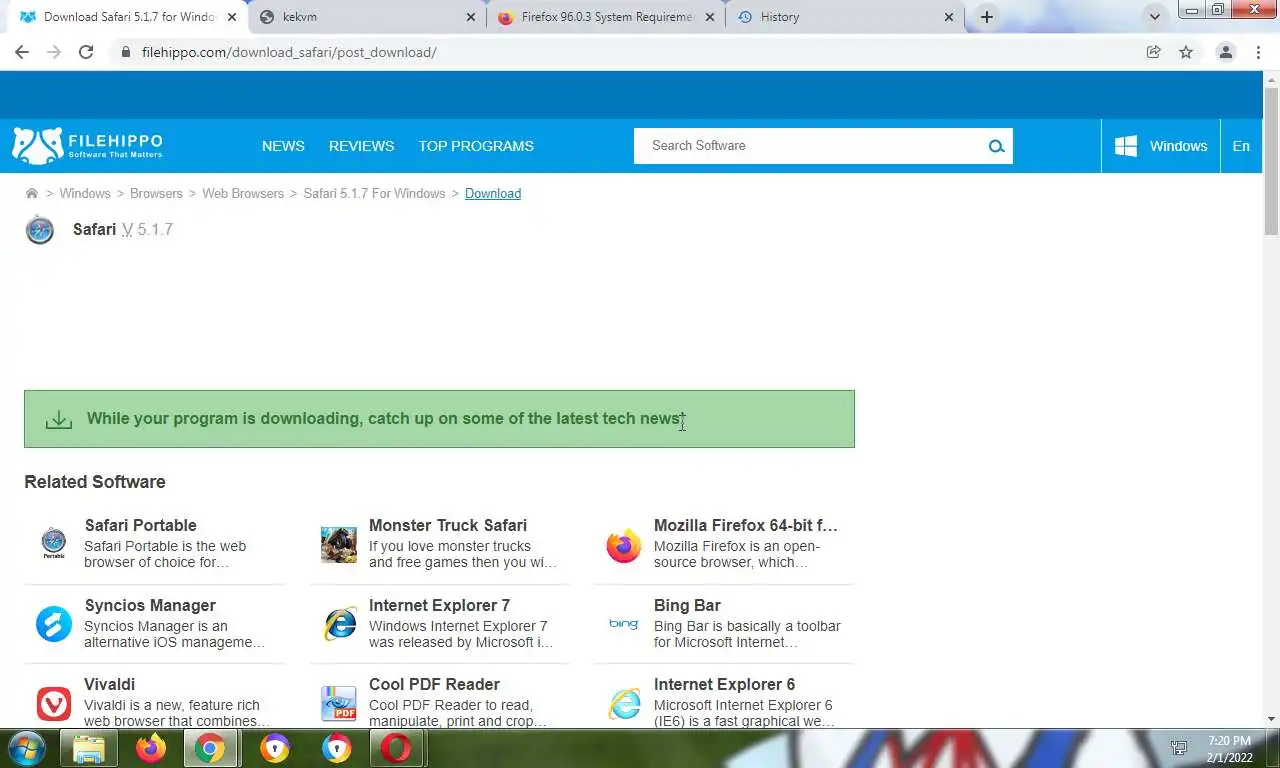Click the Web Browsers breadcrumb link

243,193
